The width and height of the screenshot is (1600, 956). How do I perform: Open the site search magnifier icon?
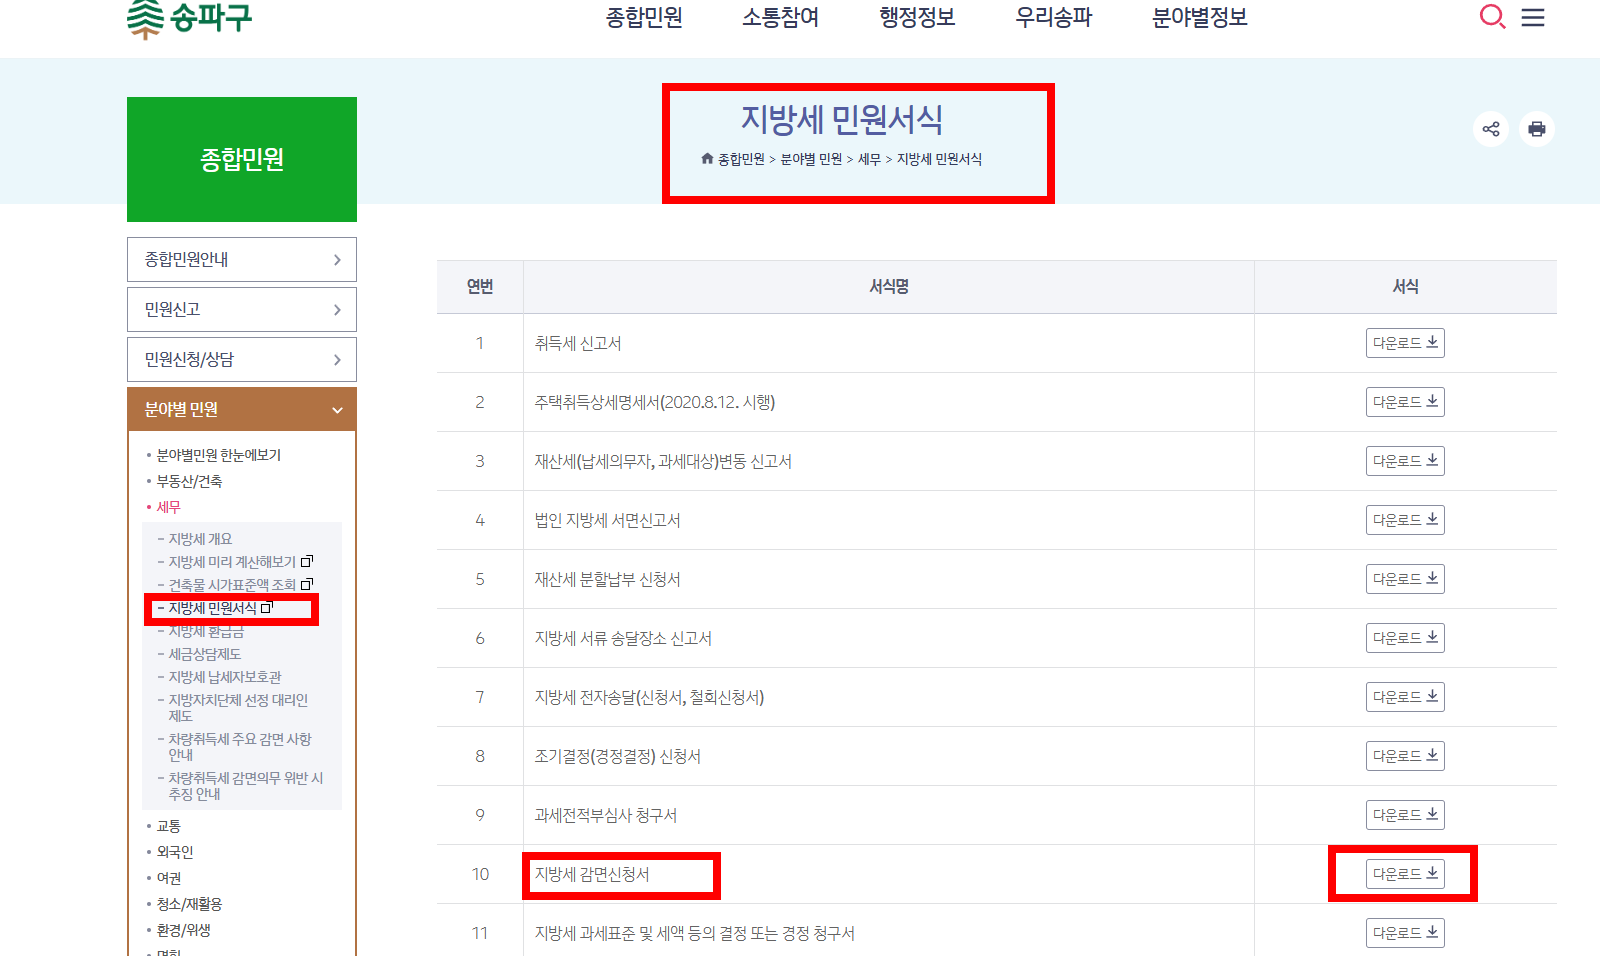click(1492, 17)
